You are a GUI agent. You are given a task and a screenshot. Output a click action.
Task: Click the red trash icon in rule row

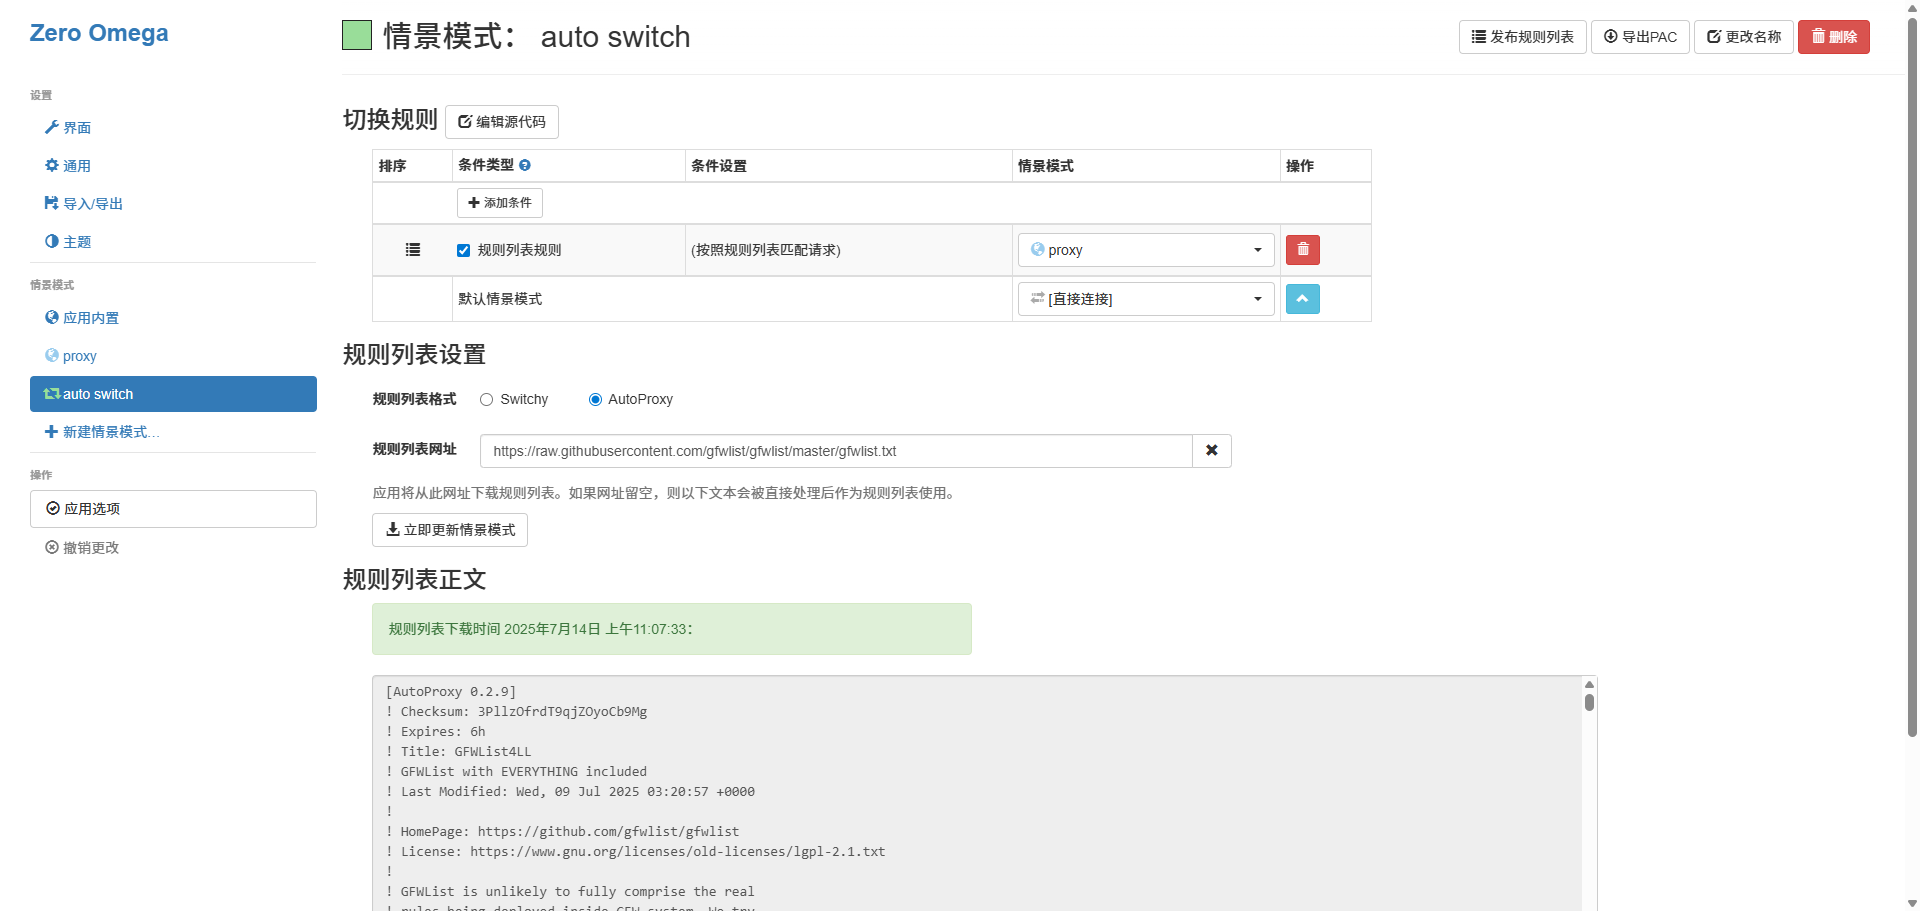[x=1302, y=250]
